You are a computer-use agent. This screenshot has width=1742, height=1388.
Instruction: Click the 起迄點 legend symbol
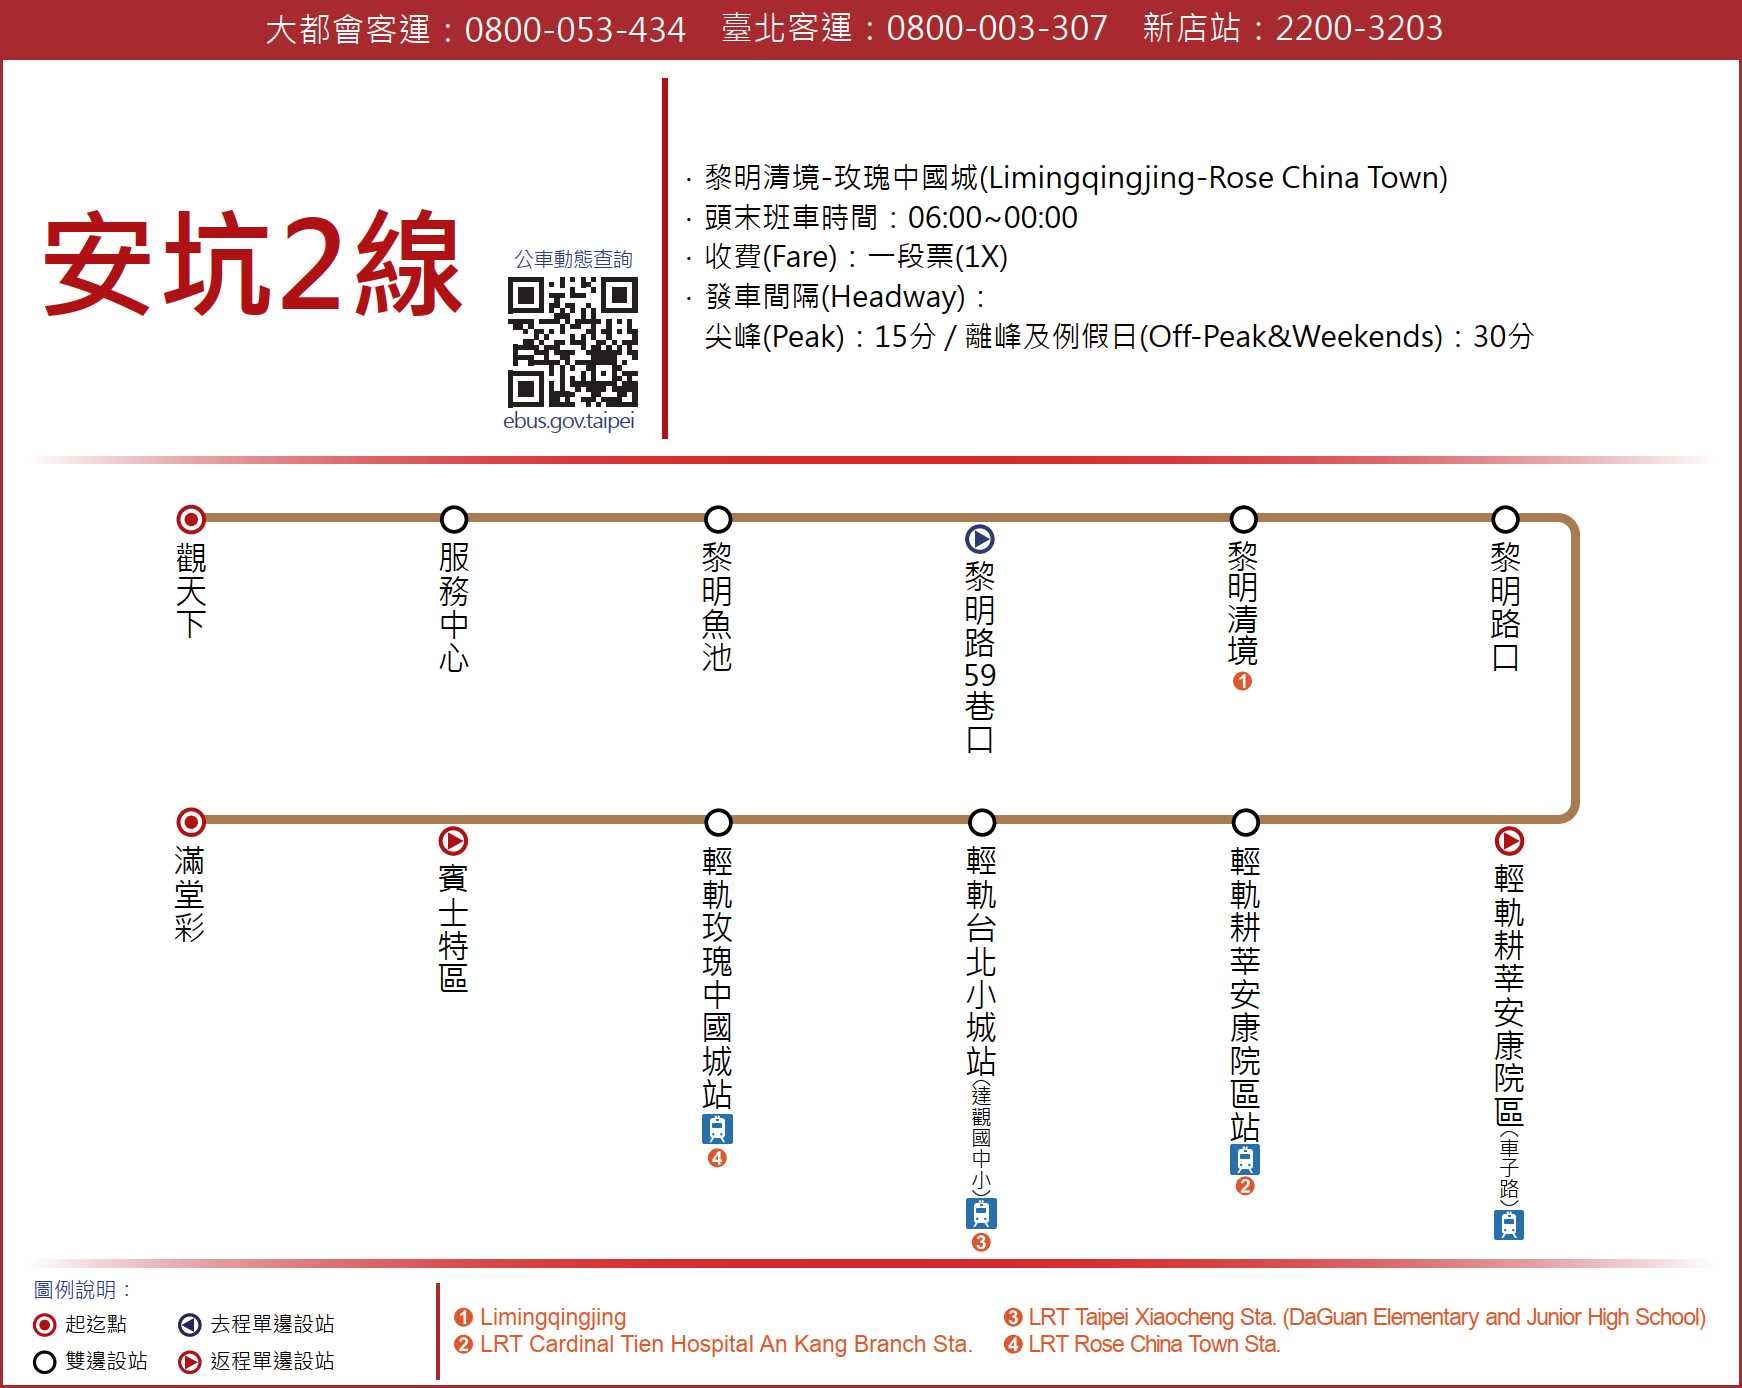44,1325
